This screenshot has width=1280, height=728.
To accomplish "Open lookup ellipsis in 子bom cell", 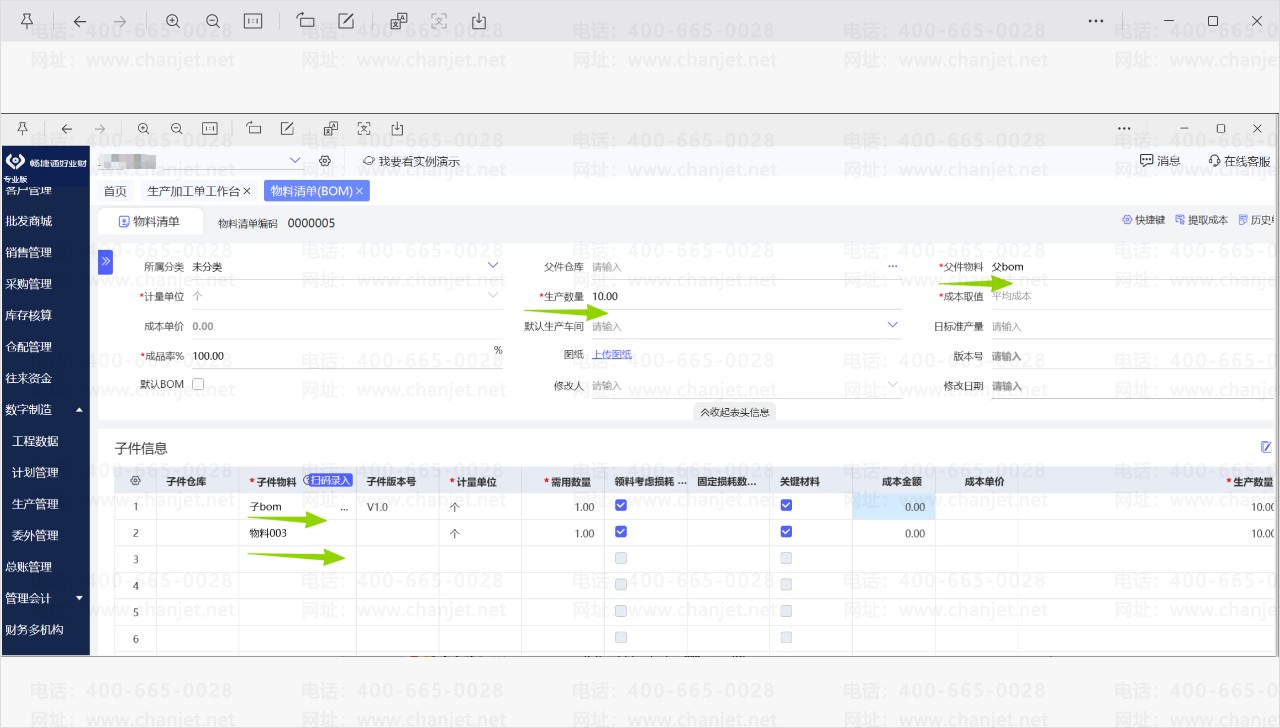I will coord(346,507).
